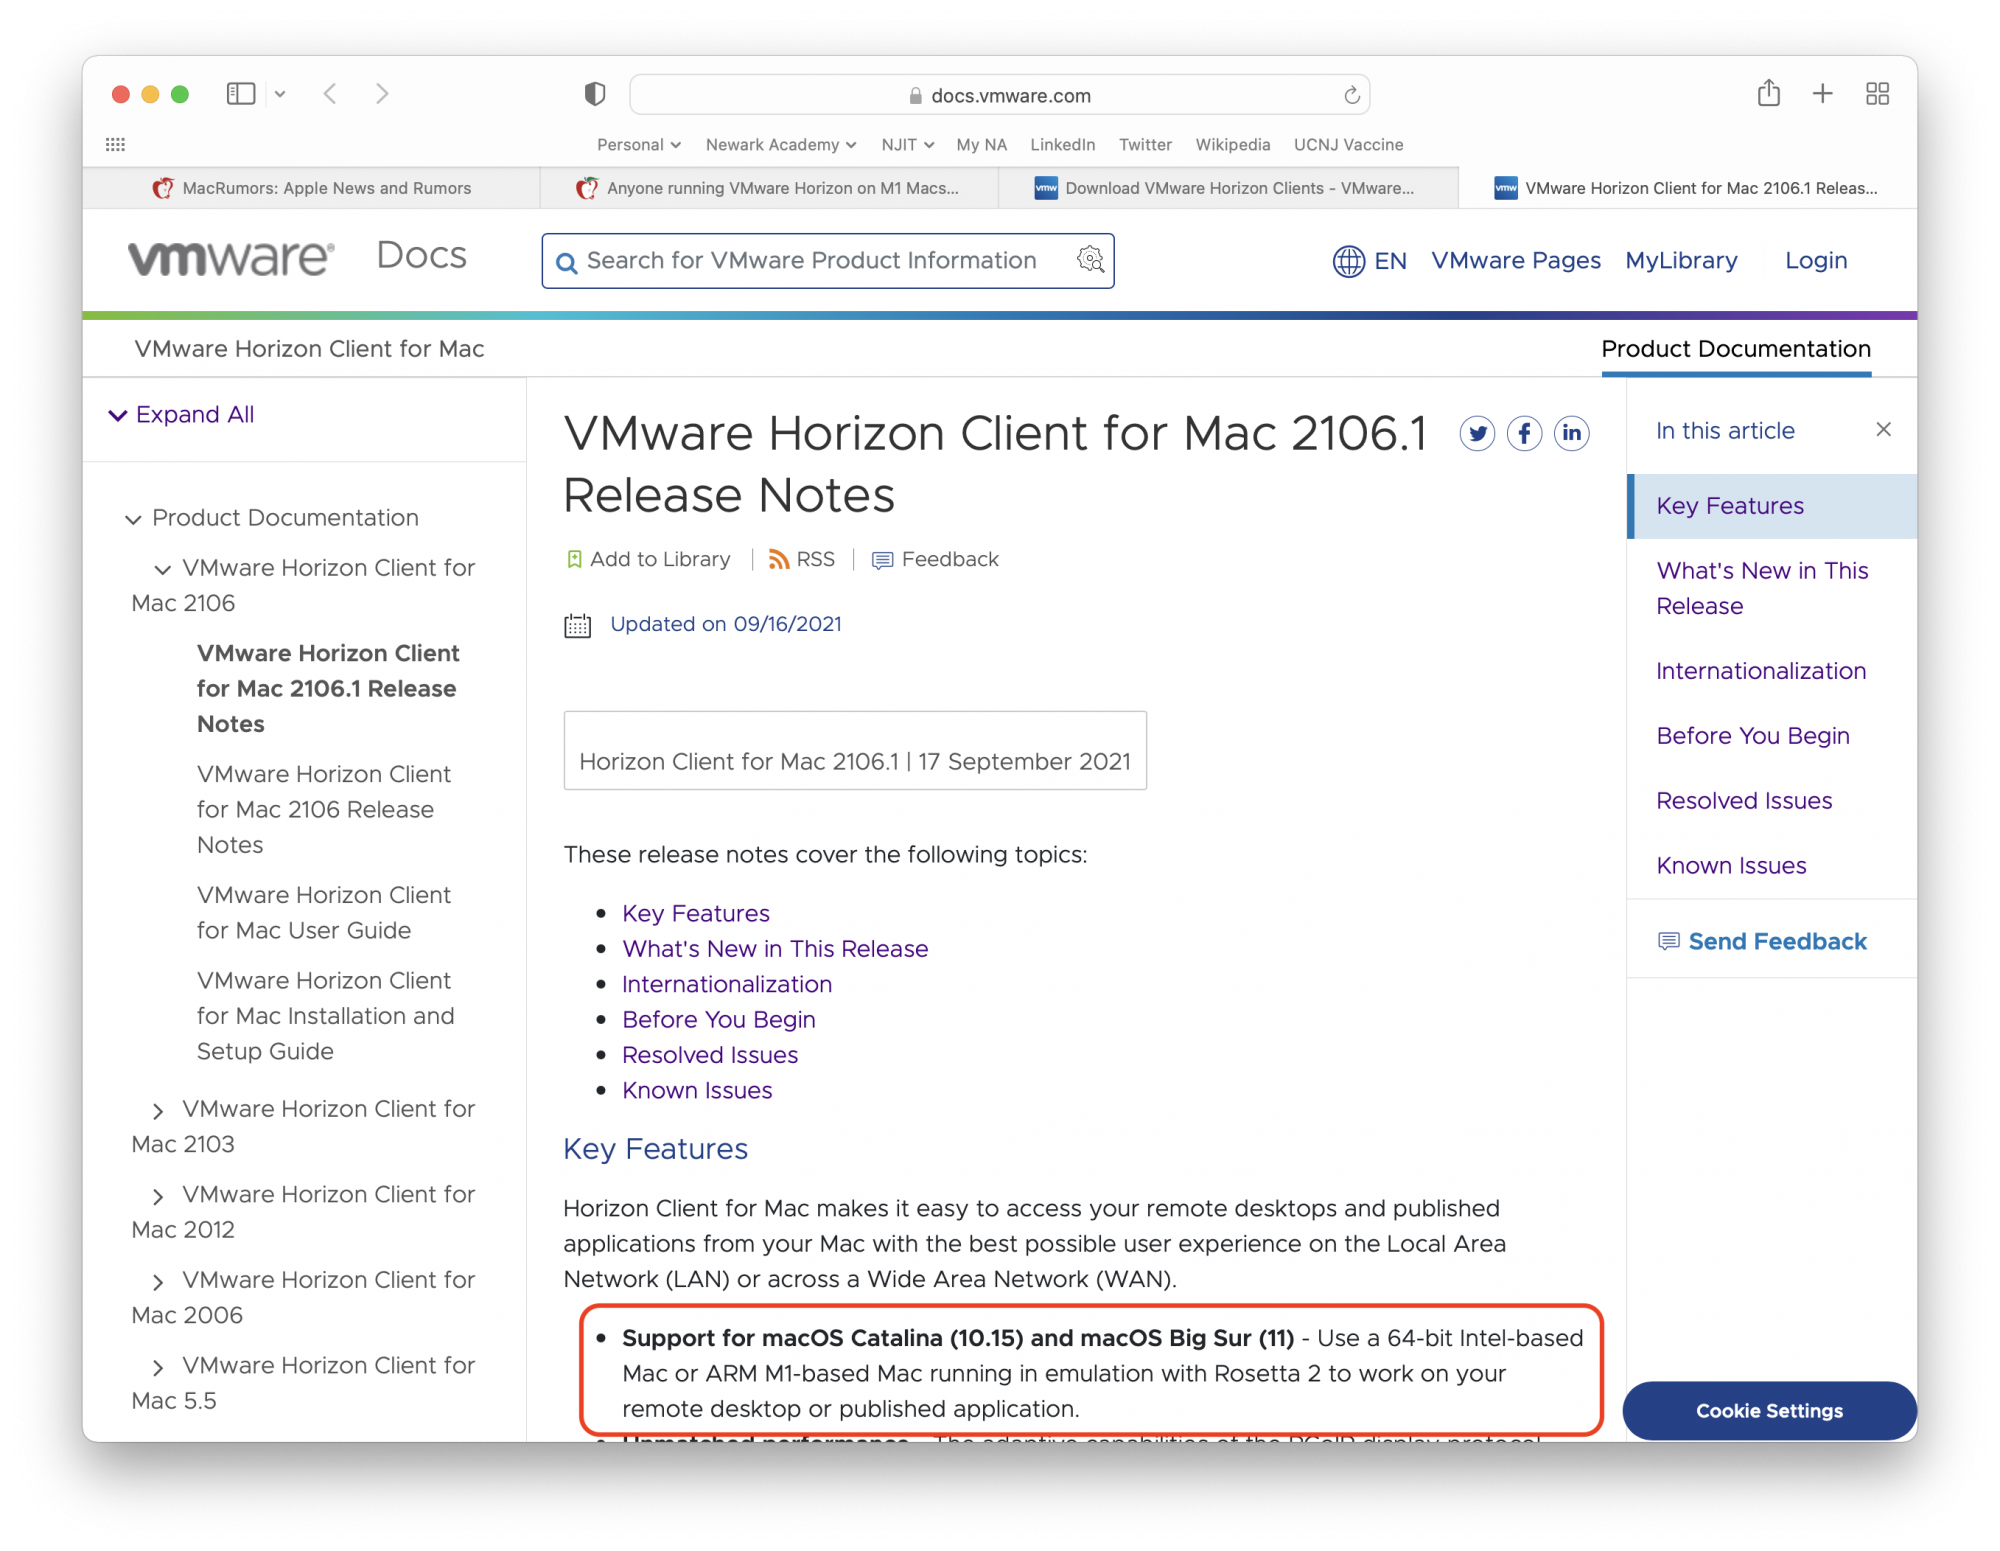Add a new tab with the plus icon
This screenshot has width=2000, height=1551.
pyautogui.click(x=1823, y=94)
